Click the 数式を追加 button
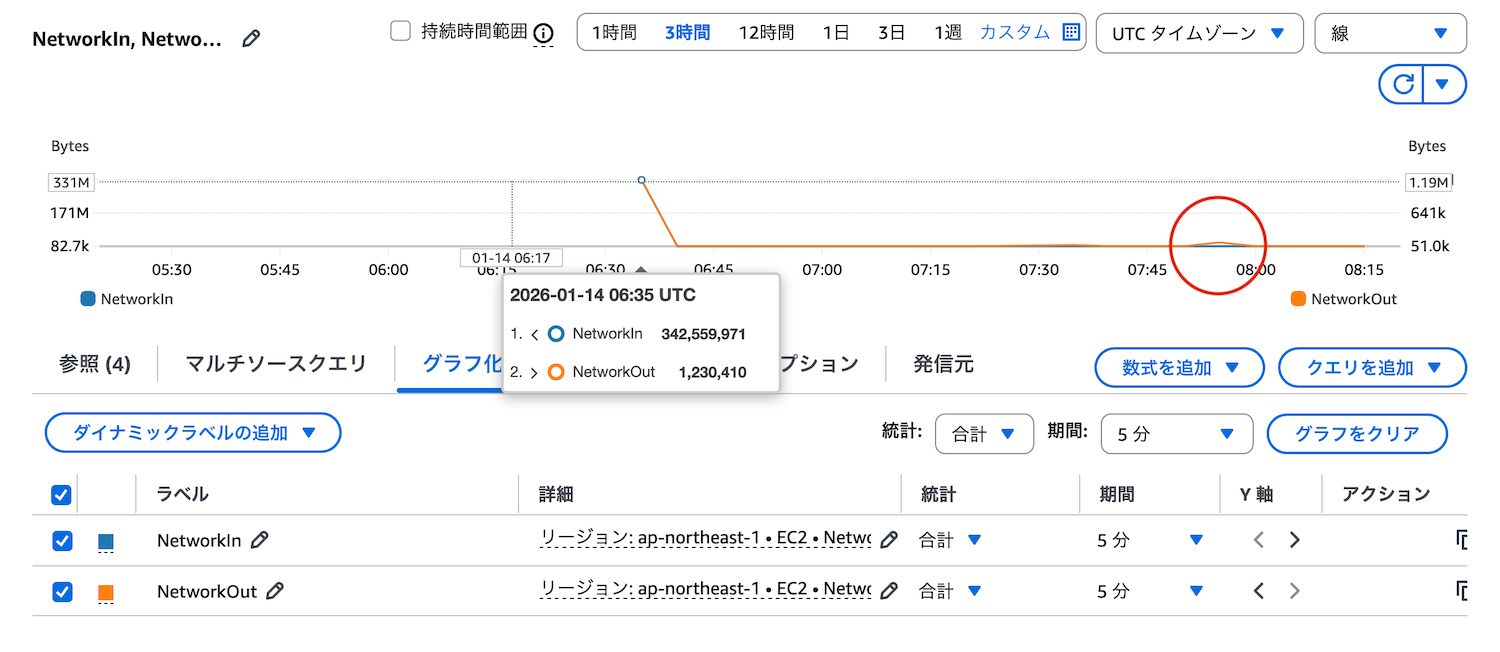 (1179, 368)
